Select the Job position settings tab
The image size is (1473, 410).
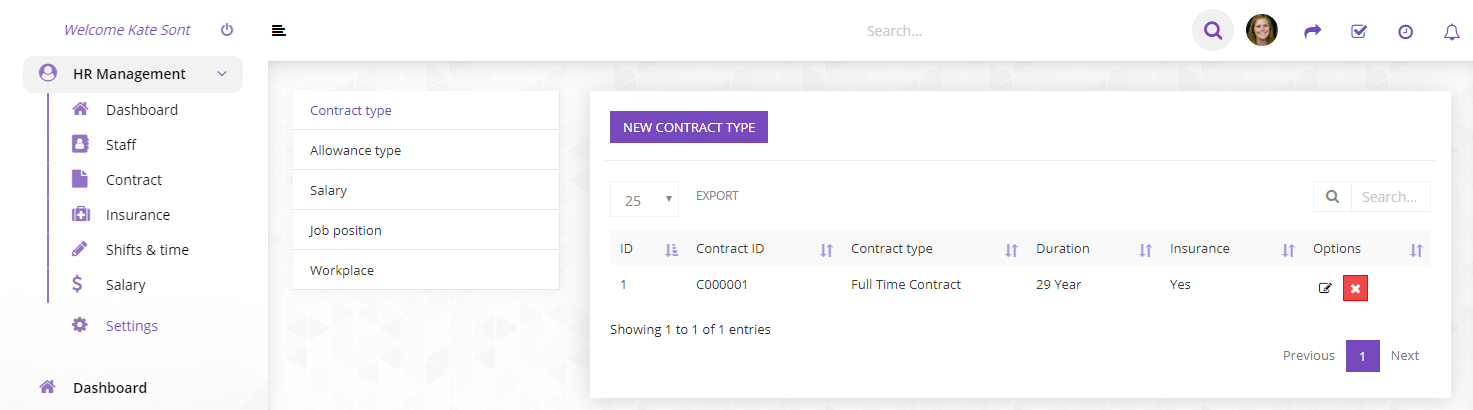(x=426, y=230)
